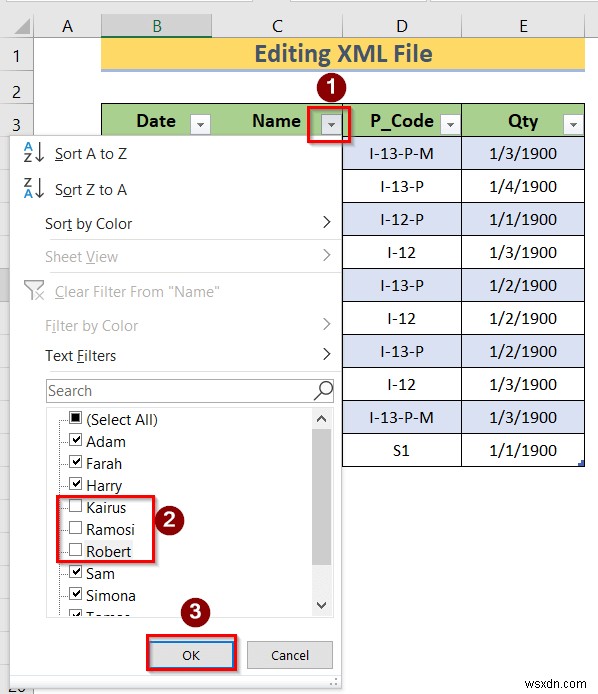This screenshot has height=694, width=598.
Task: Open the P_Code column filter dropdown
Action: (450, 124)
